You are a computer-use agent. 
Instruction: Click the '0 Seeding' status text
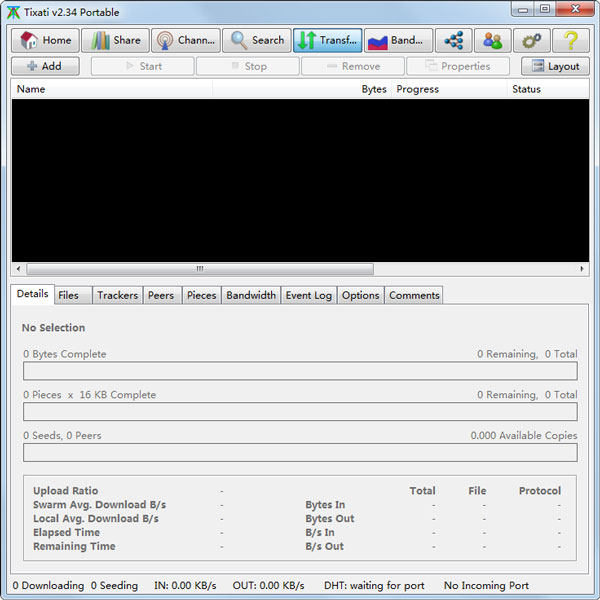(114, 585)
